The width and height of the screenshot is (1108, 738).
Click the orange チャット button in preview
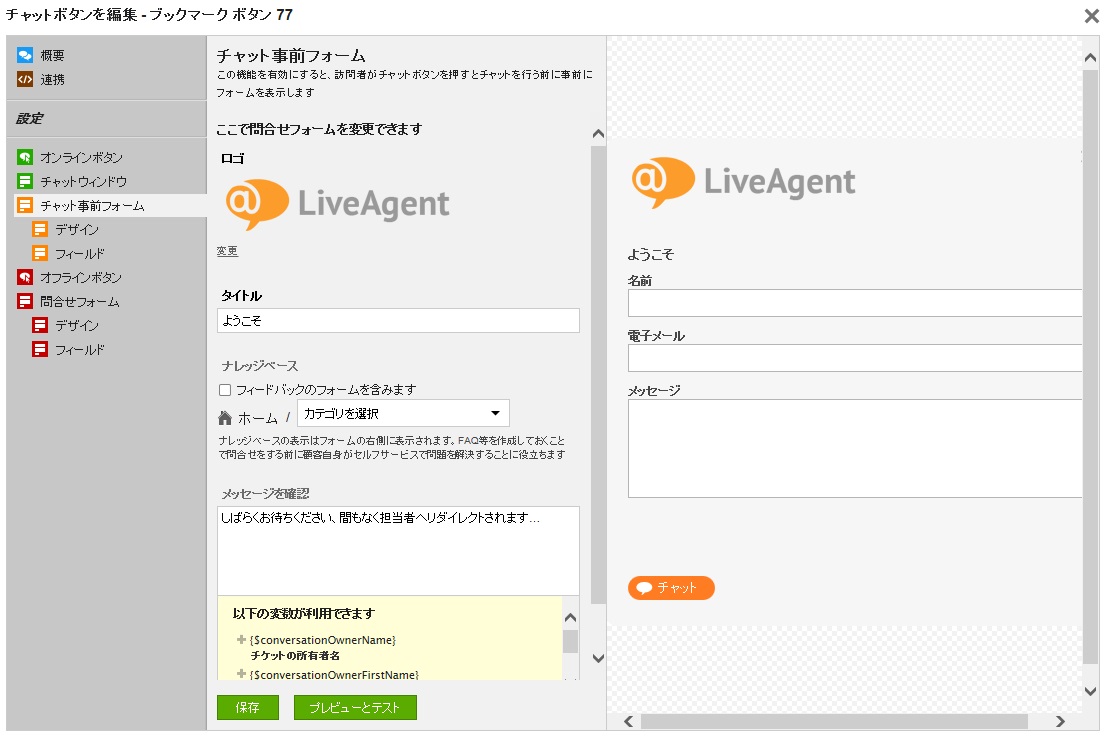(x=671, y=587)
